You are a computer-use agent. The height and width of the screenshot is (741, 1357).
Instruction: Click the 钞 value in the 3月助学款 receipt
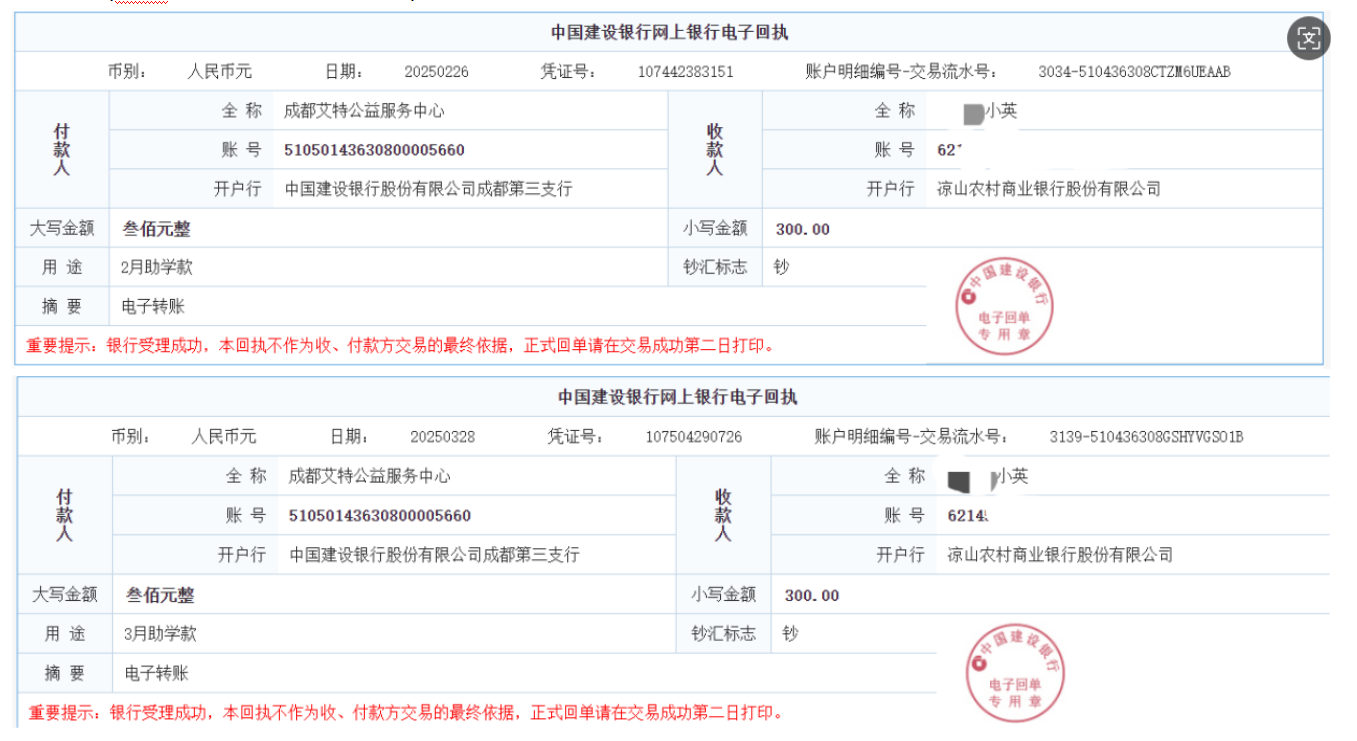(791, 633)
